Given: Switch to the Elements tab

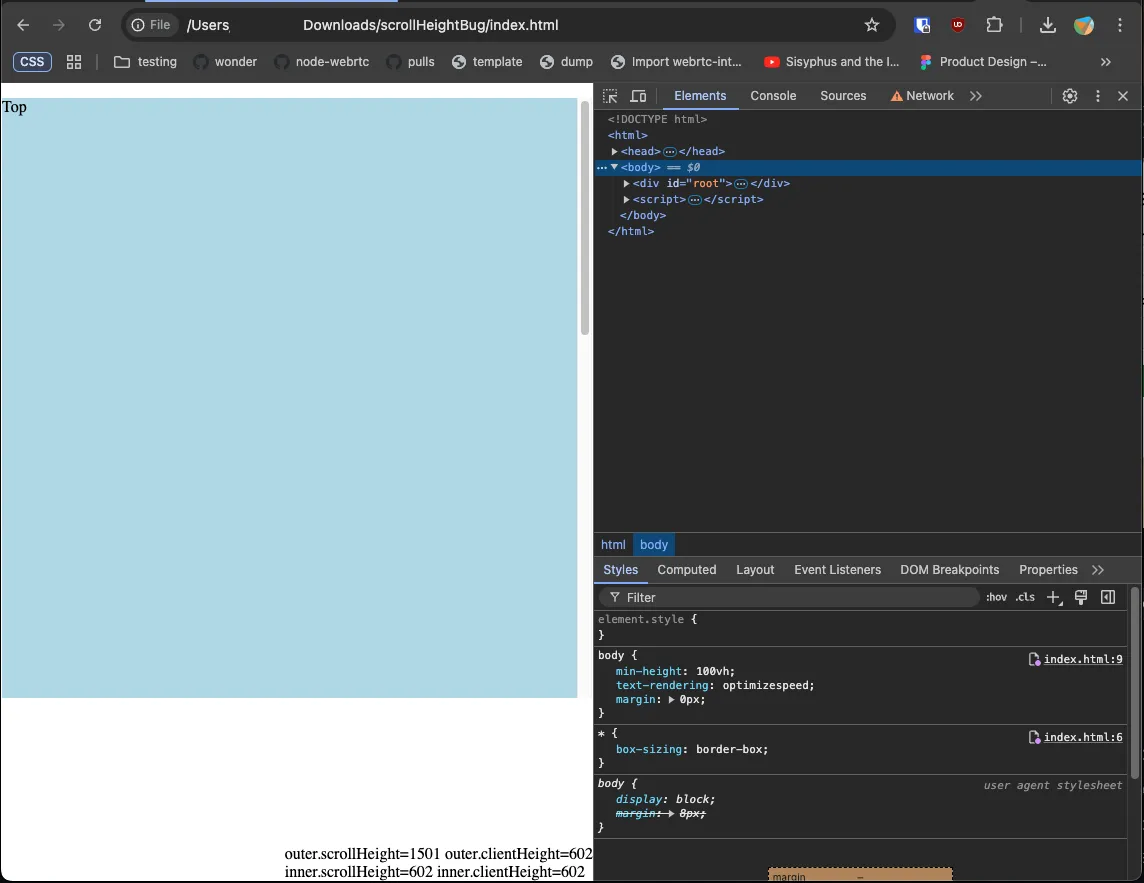Looking at the screenshot, I should [700, 96].
